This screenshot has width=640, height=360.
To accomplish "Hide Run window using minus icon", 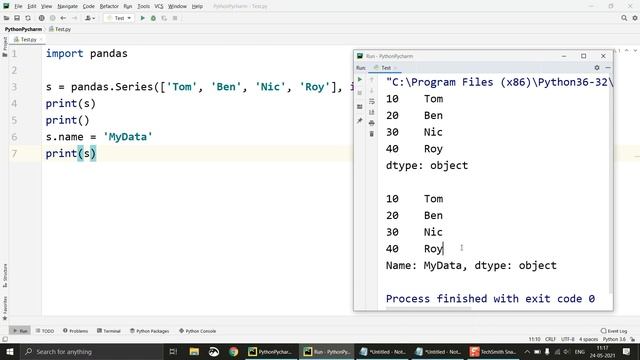I will (x=608, y=68).
